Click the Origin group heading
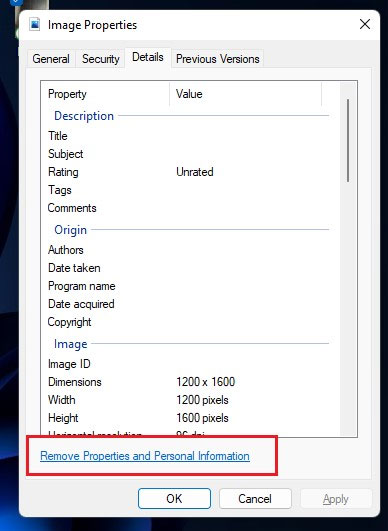The height and width of the screenshot is (531, 388). 70,230
